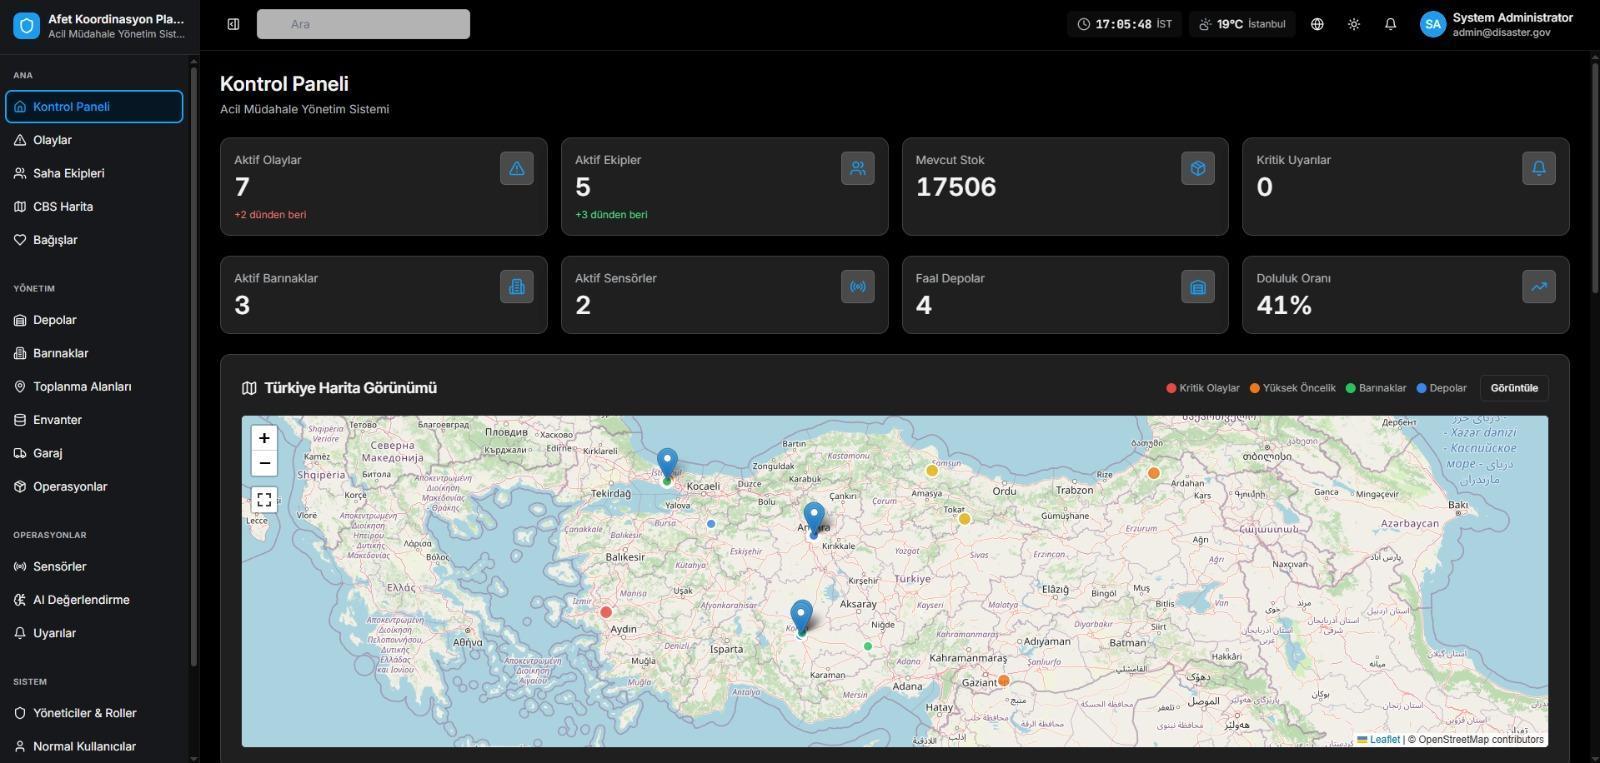Image resolution: width=1600 pixels, height=763 pixels.
Task: Zoom out on the Türkiye map
Action: click(x=264, y=463)
